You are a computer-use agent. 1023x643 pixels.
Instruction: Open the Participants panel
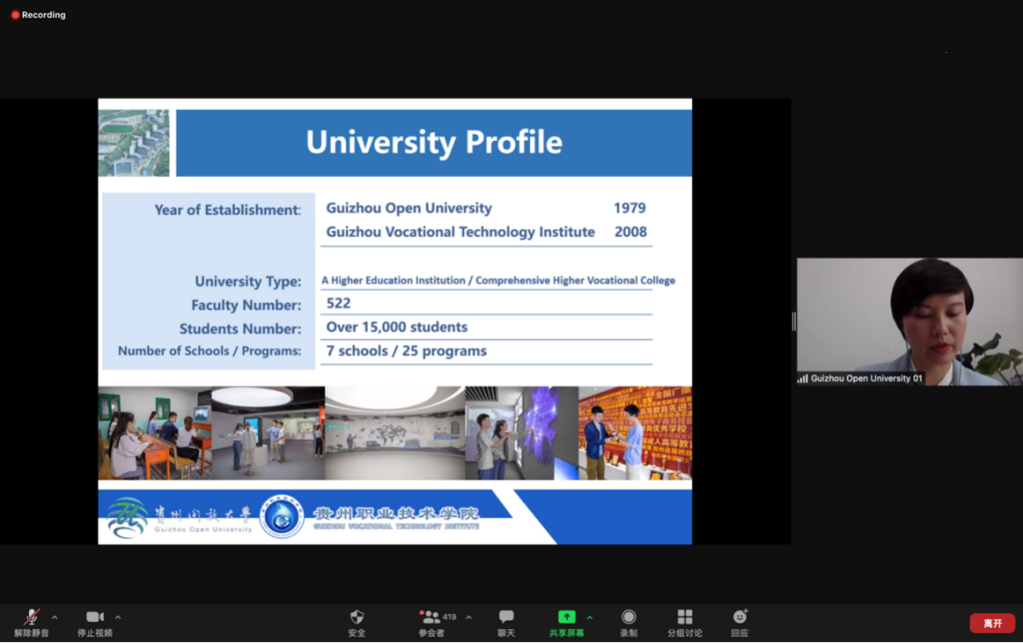pyautogui.click(x=431, y=618)
